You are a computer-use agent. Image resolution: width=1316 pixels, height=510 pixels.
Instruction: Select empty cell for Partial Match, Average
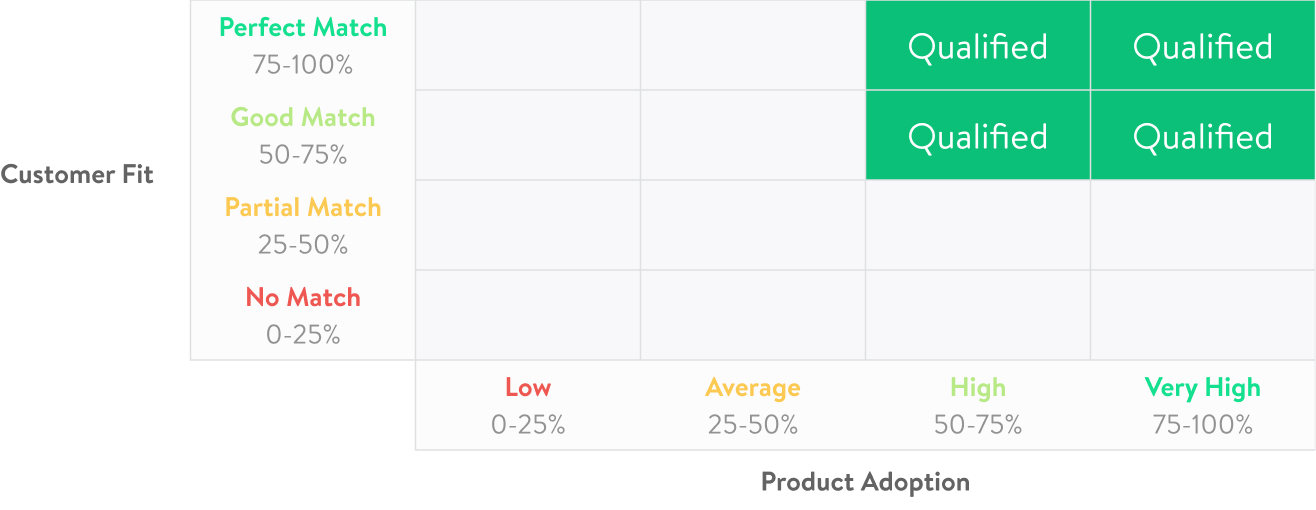(753, 225)
